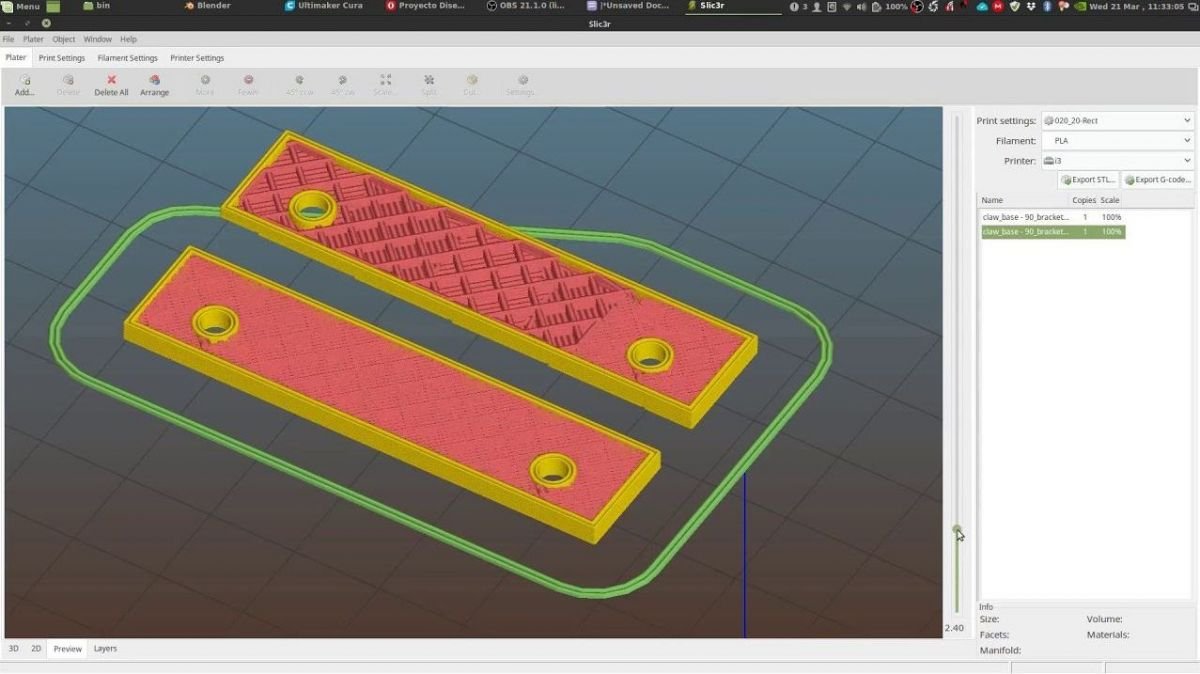This screenshot has width=1200, height=674.
Task: Open the Printer dropdown showing i3
Action: pyautogui.click(x=1117, y=161)
